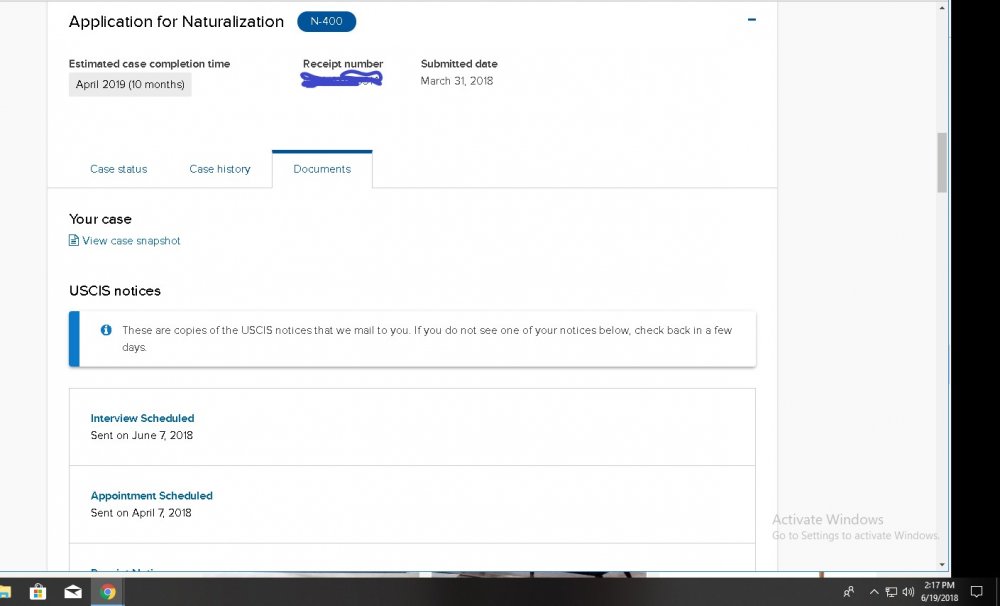Open the Mail app from the taskbar
The image size is (1000, 606).
pyautogui.click(x=73, y=592)
